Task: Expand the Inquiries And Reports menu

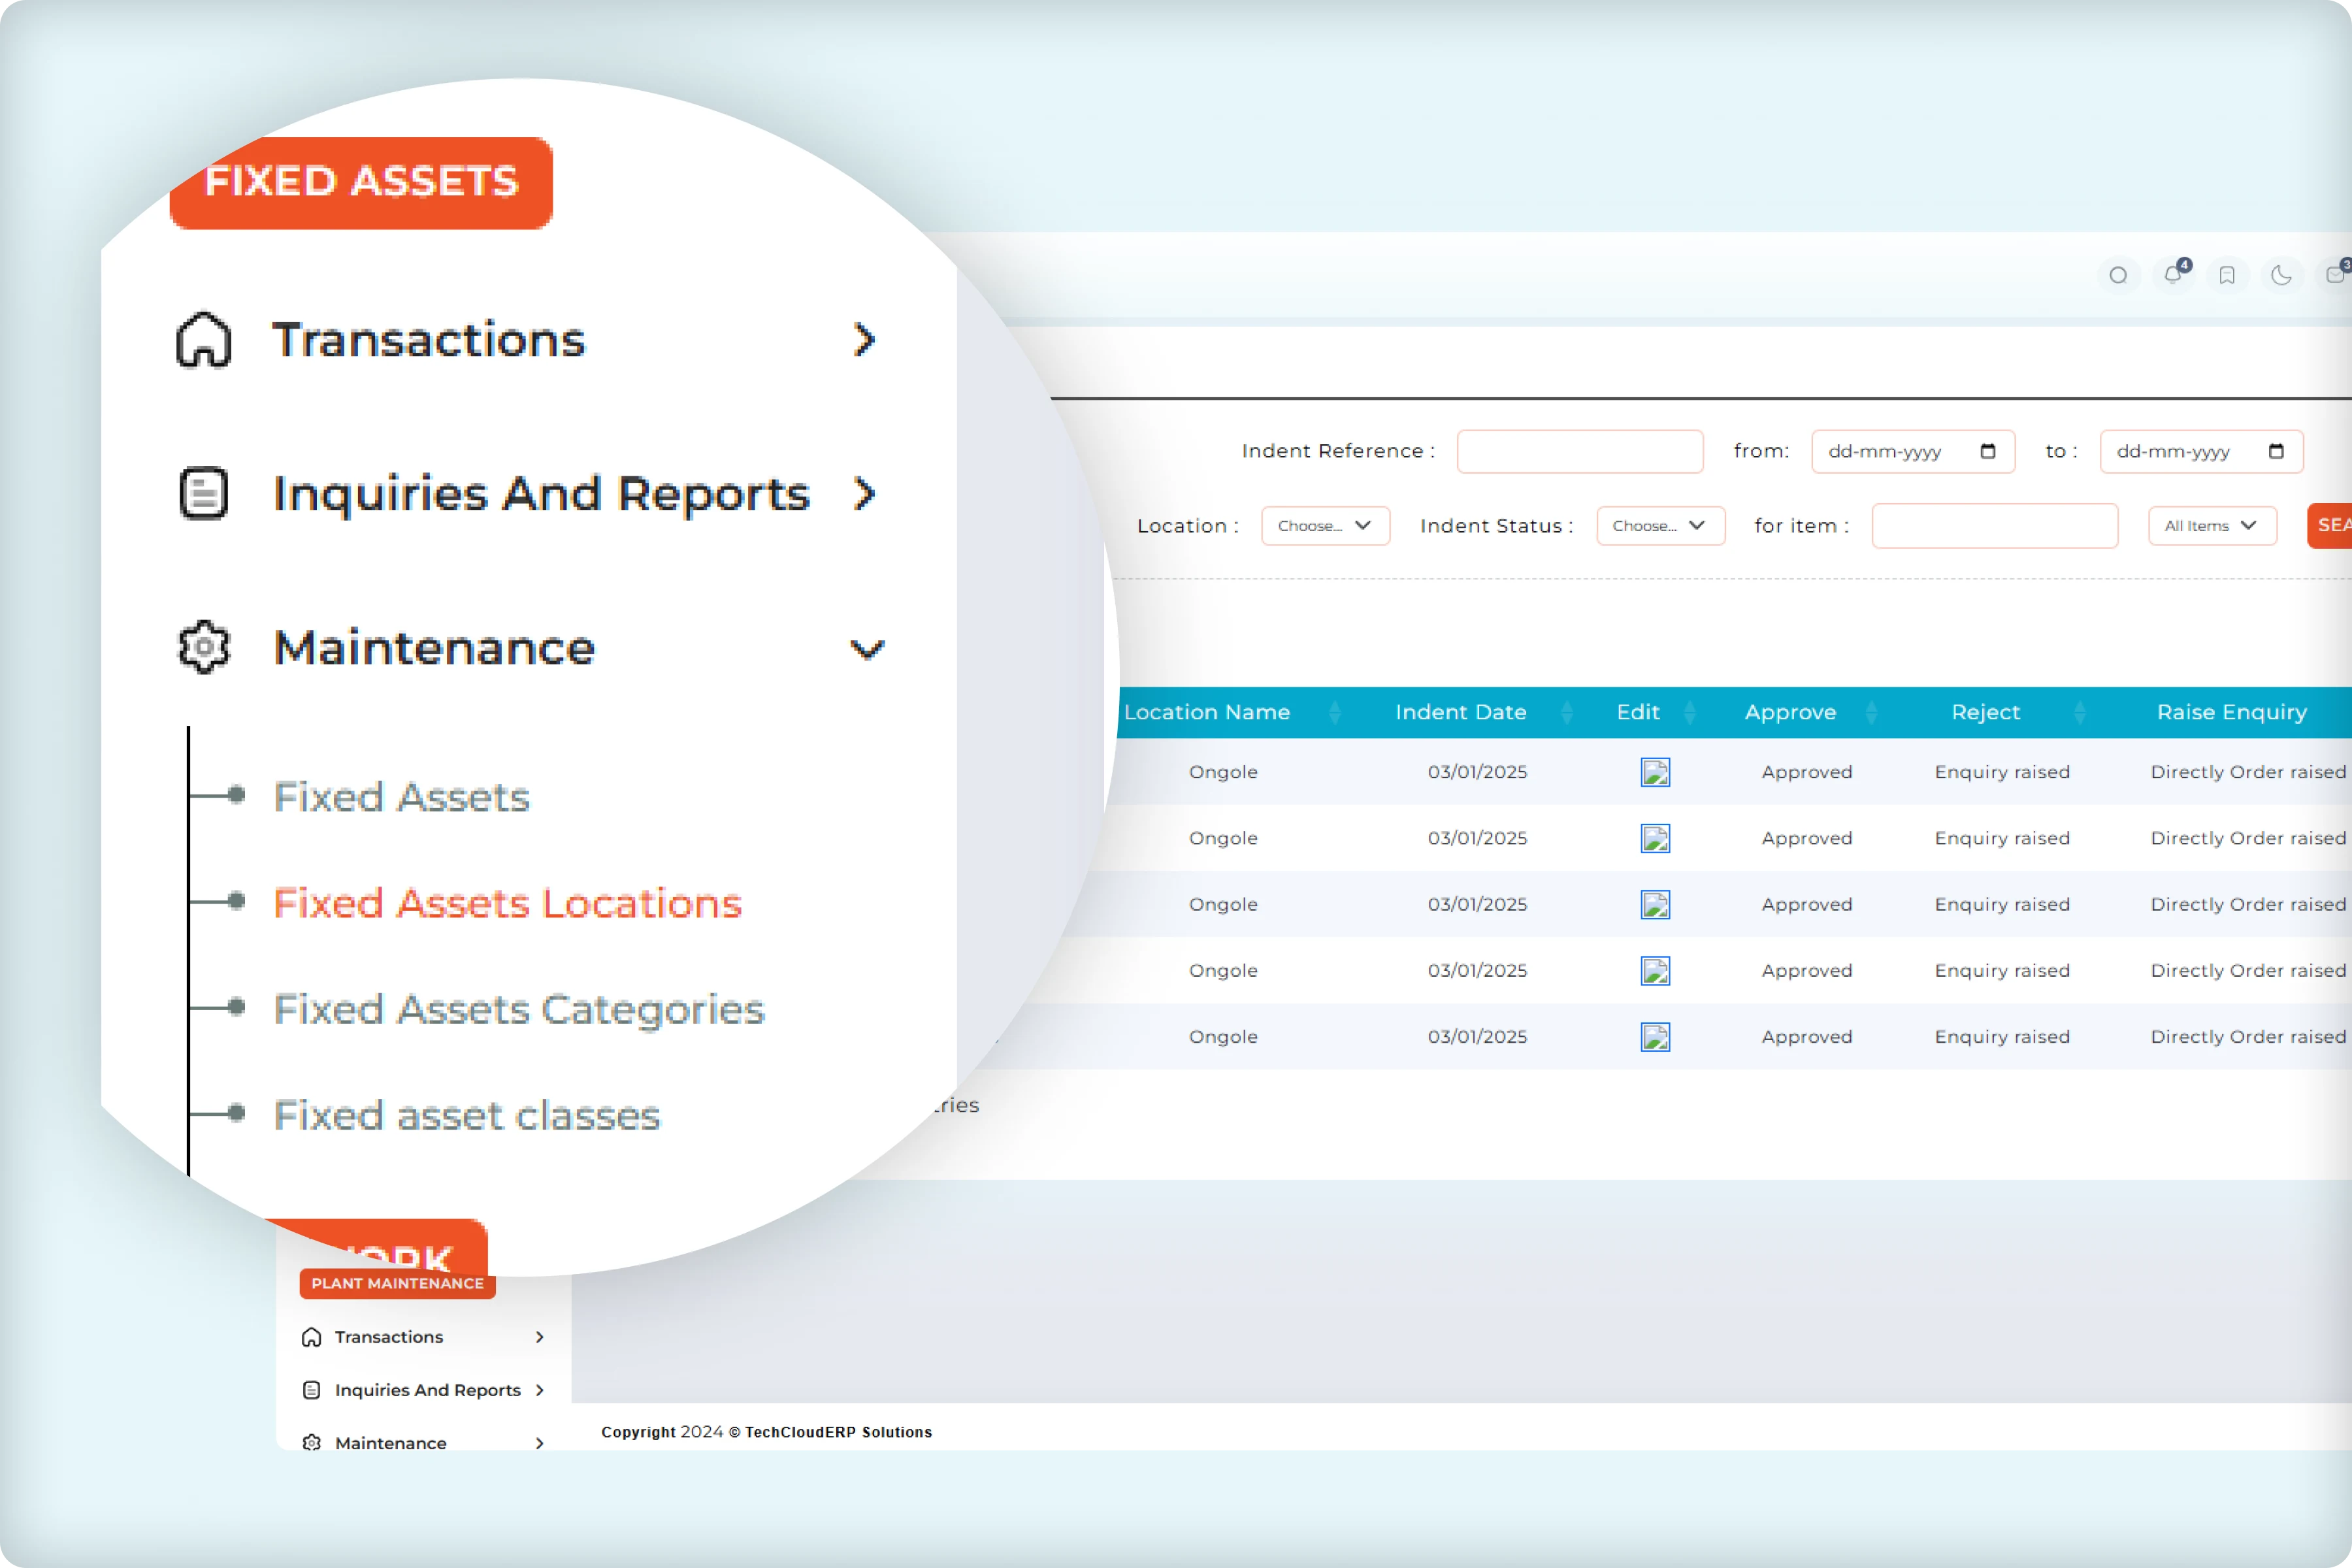Action: coord(864,493)
